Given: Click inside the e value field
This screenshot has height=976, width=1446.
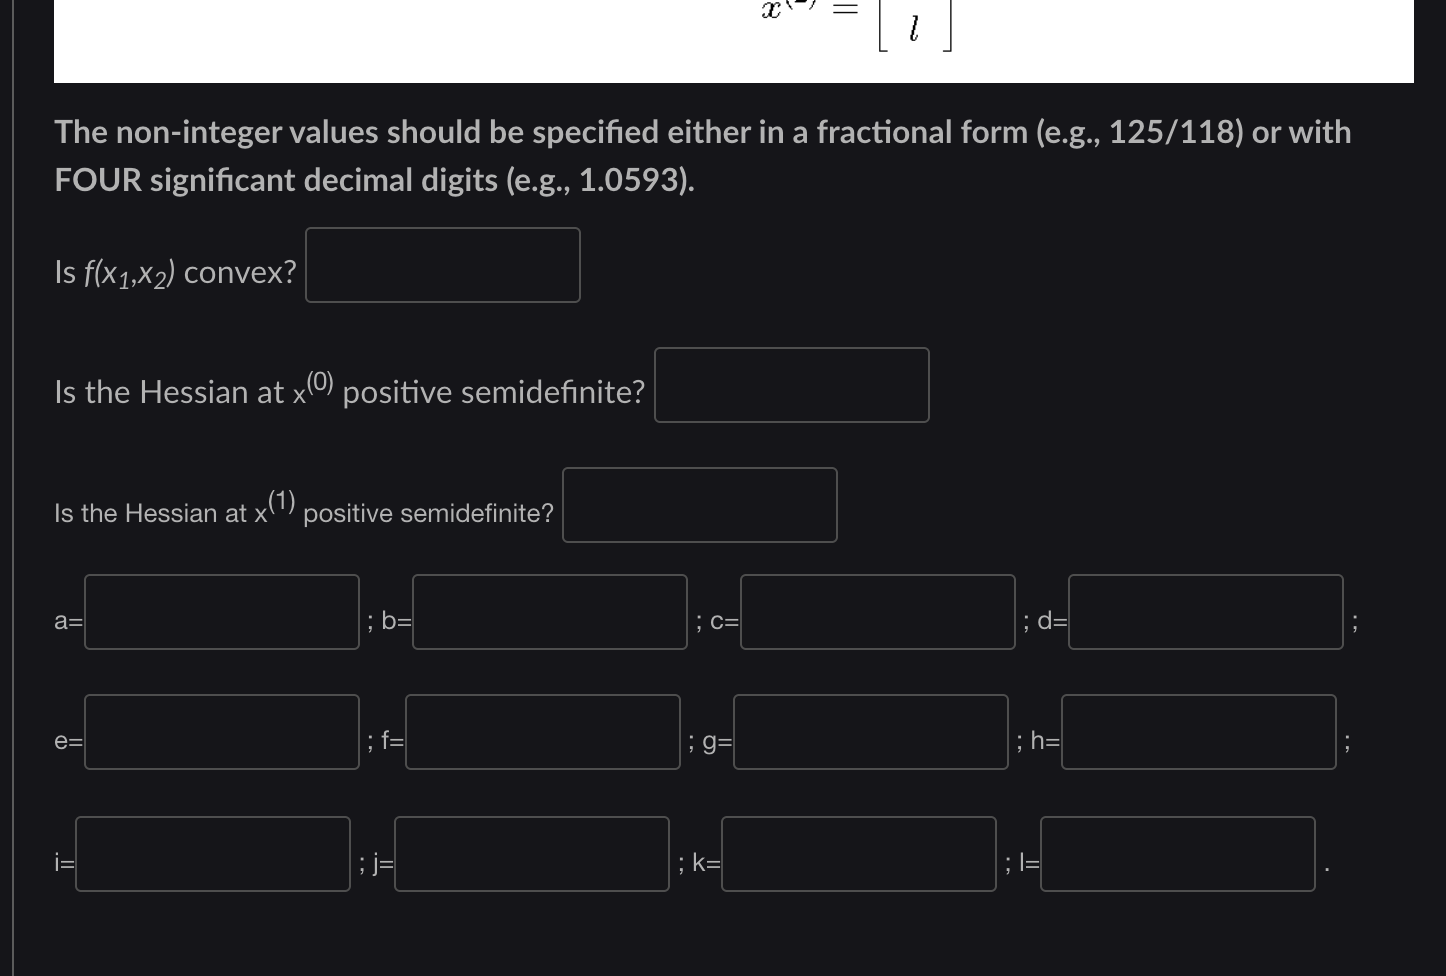Looking at the screenshot, I should click(x=221, y=733).
